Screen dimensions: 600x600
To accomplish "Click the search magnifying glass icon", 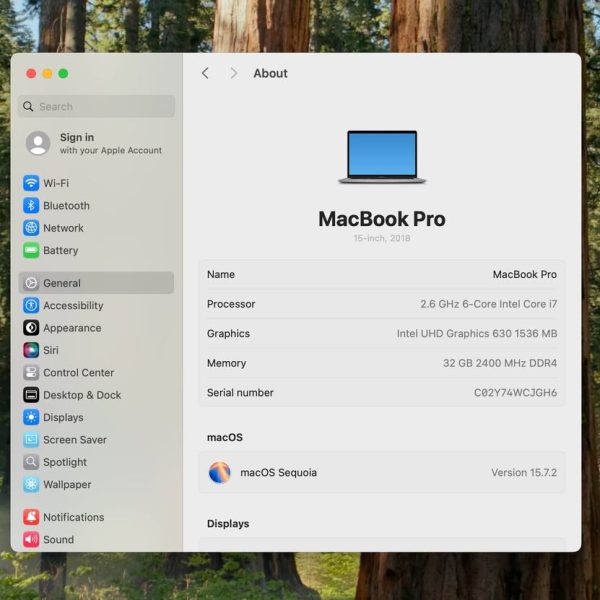I will coord(28,106).
